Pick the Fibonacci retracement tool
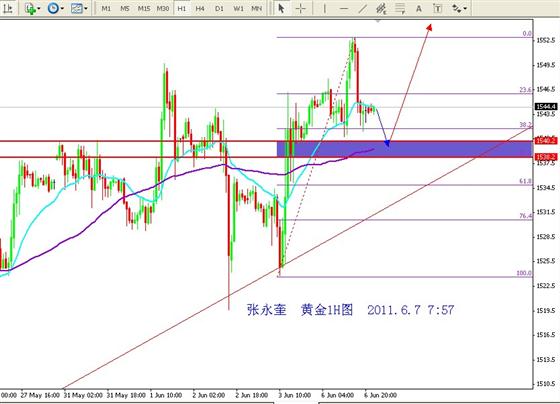Viewport: 560px width, 404px height. (400, 8)
